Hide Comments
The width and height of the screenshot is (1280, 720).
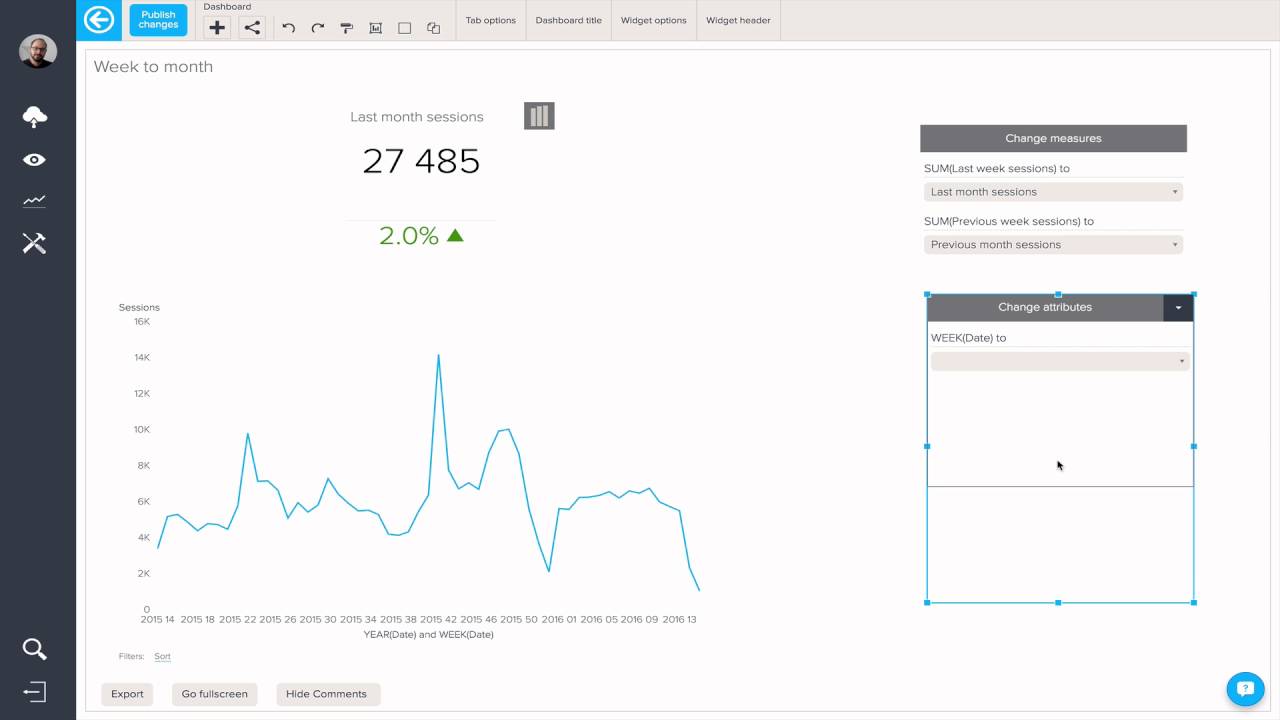click(x=326, y=694)
